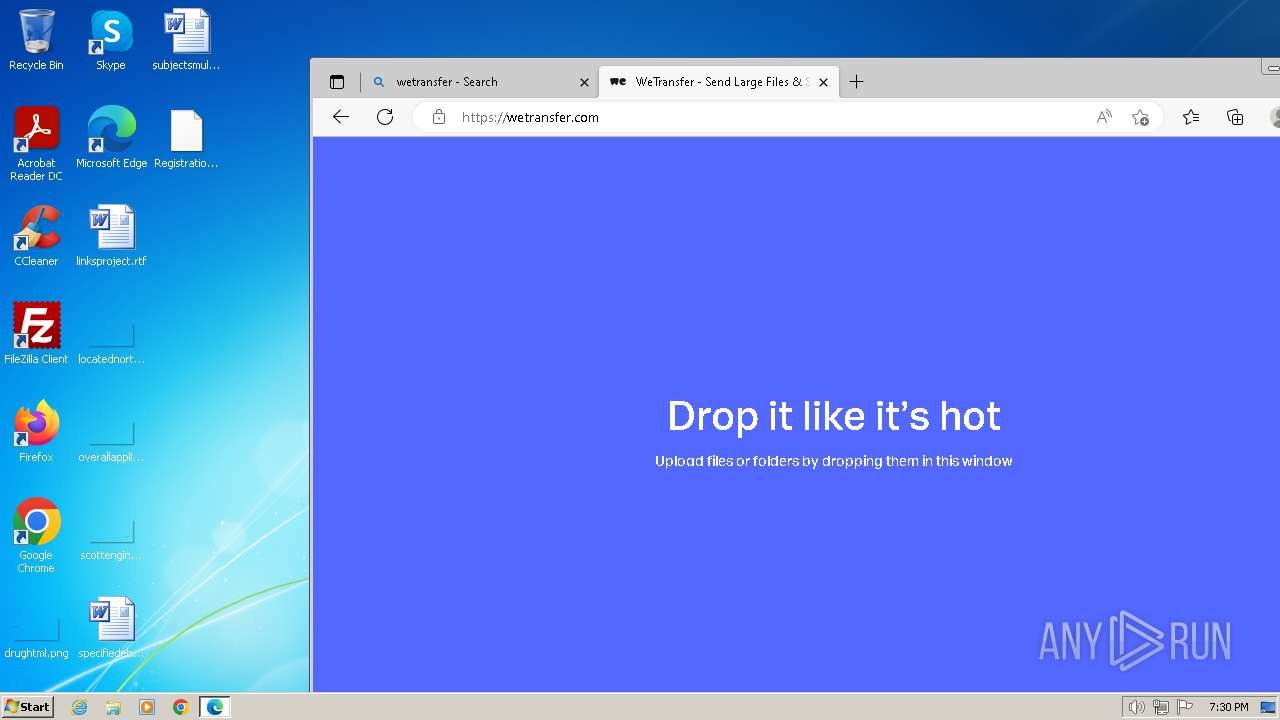The height and width of the screenshot is (720, 1280).
Task: Open media player from the taskbar
Action: click(147, 707)
